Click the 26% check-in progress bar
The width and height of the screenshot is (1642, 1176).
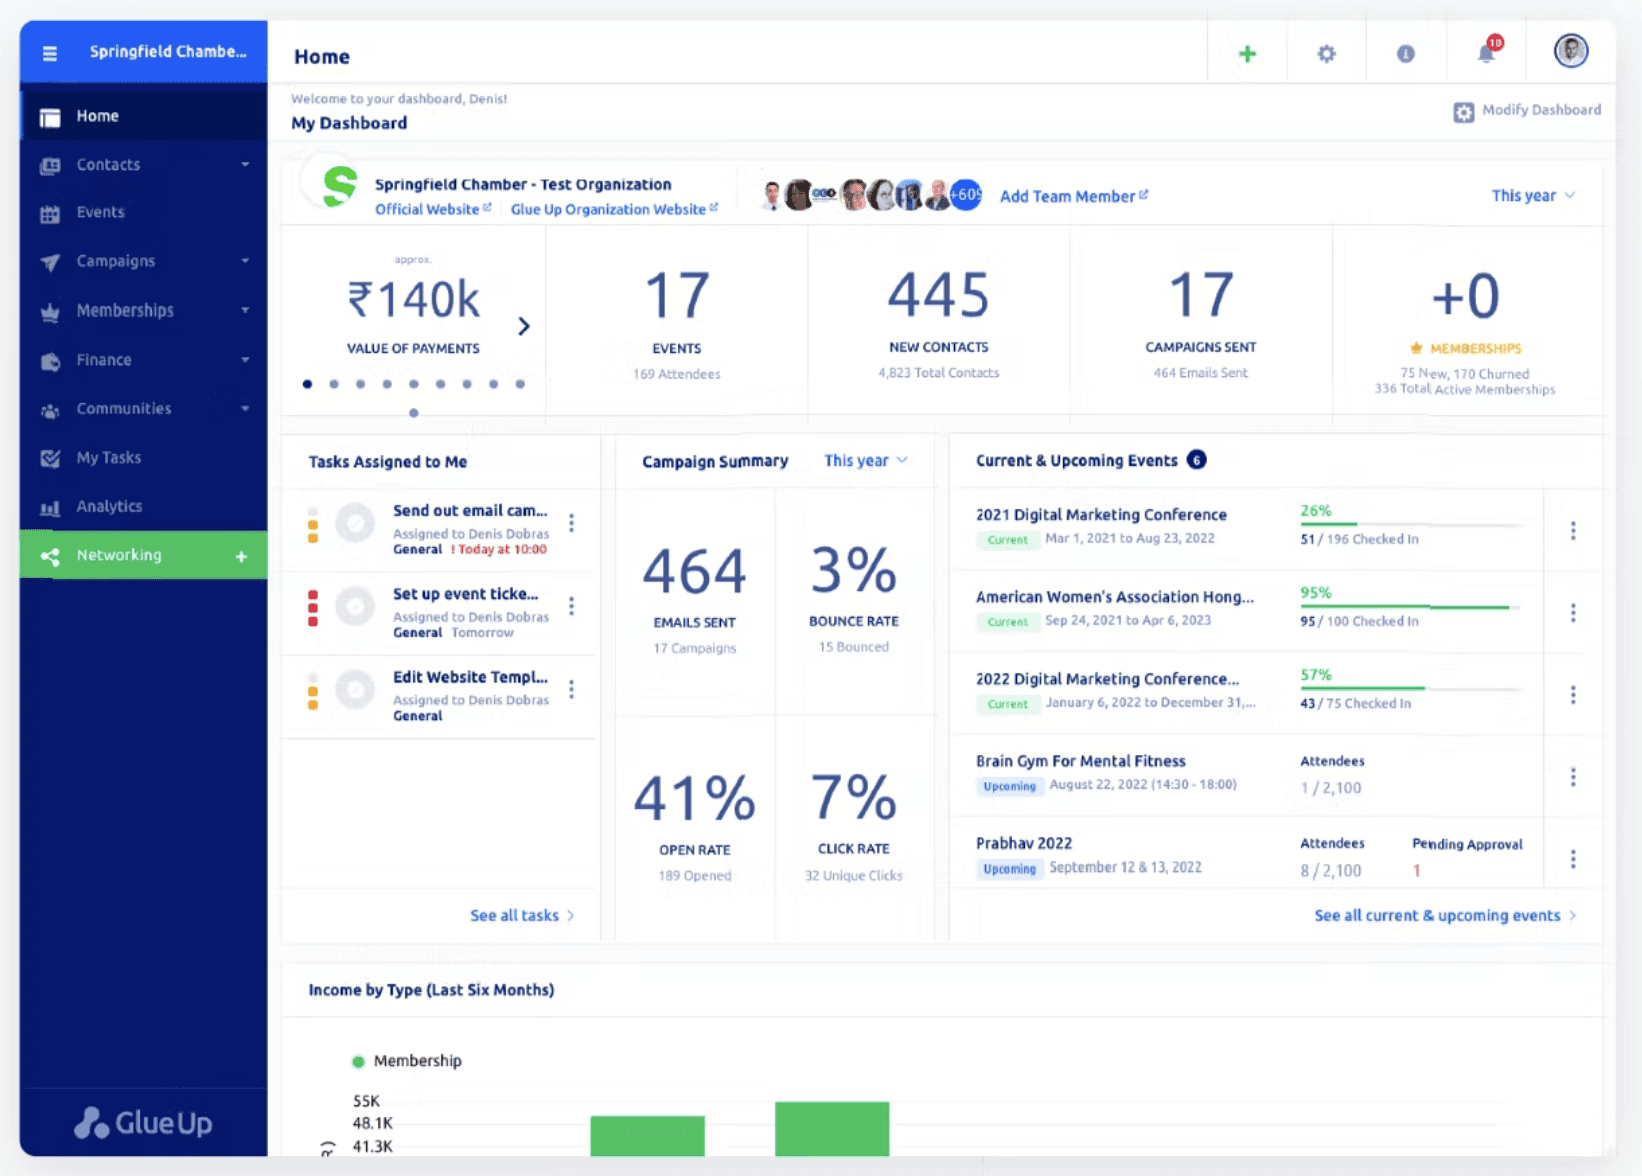[1410, 524]
